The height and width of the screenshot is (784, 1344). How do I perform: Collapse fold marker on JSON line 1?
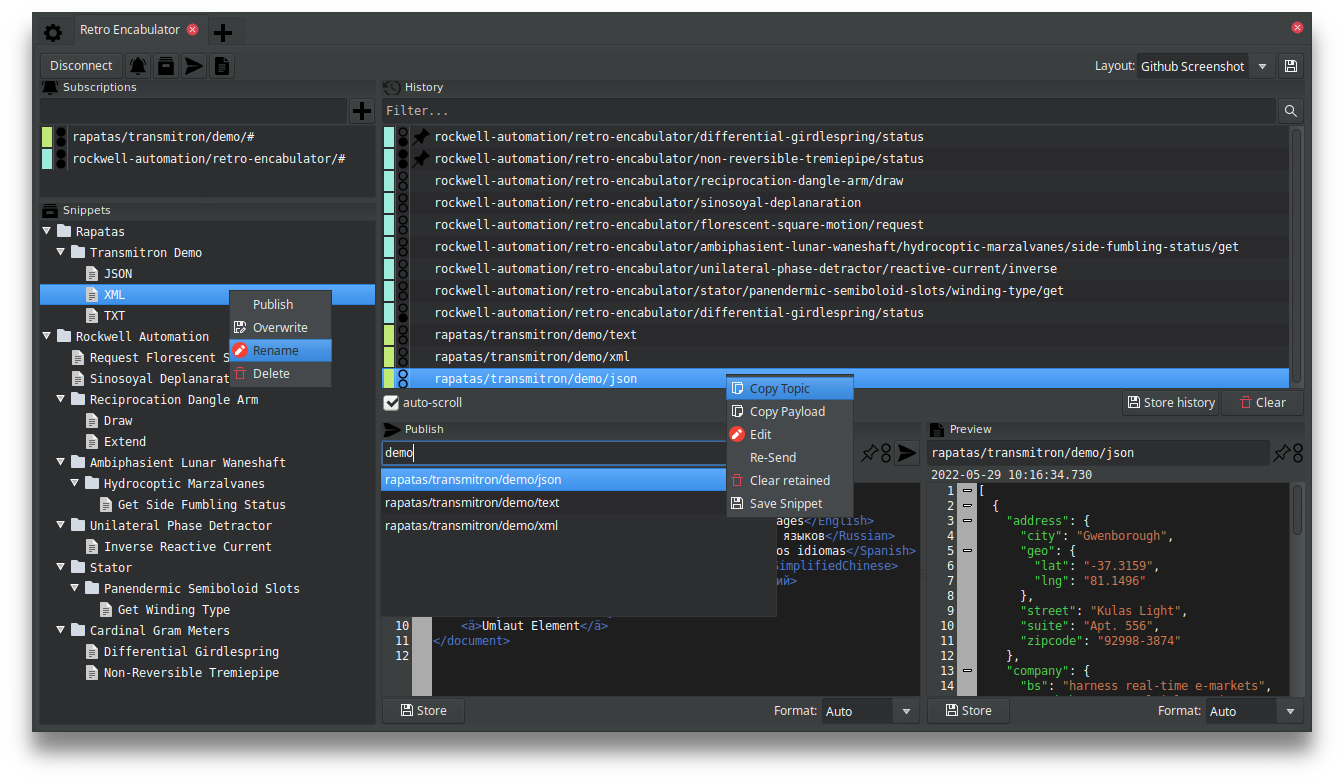(x=966, y=490)
